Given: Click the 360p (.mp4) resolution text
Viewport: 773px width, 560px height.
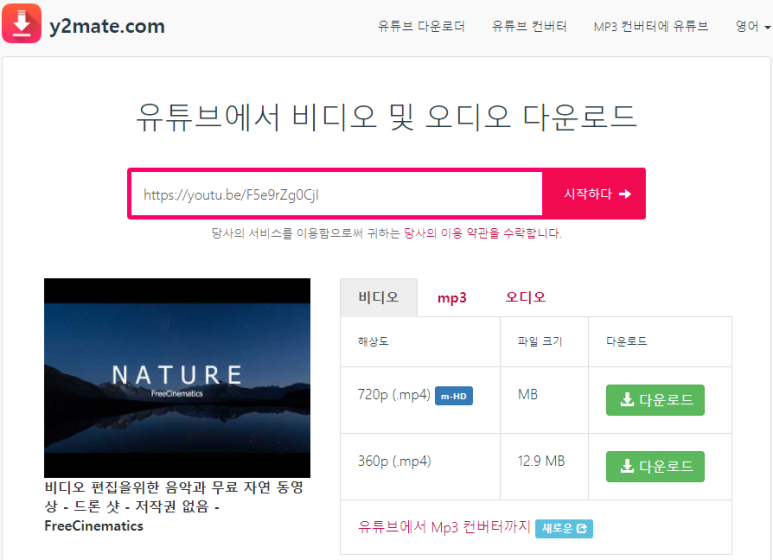Looking at the screenshot, I should click(x=394, y=461).
